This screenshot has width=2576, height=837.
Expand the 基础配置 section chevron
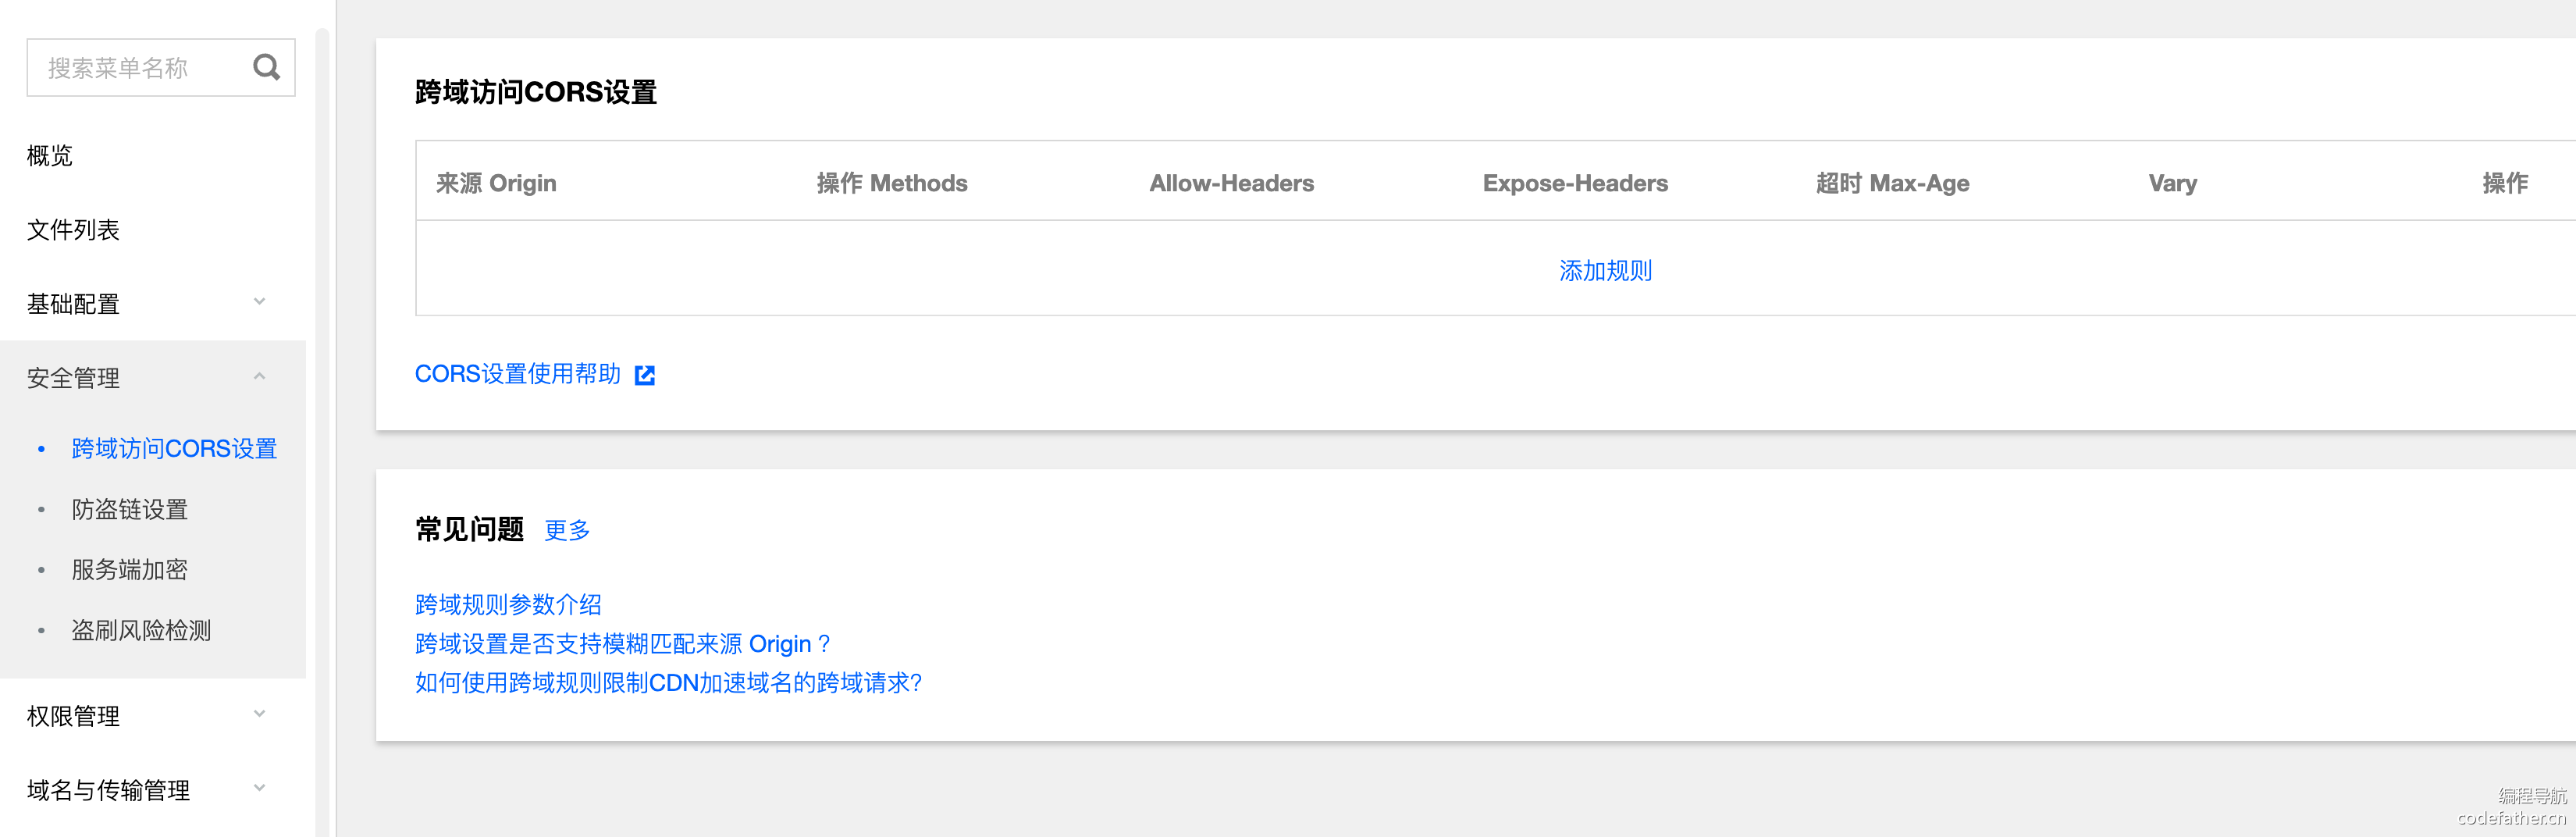tap(259, 302)
